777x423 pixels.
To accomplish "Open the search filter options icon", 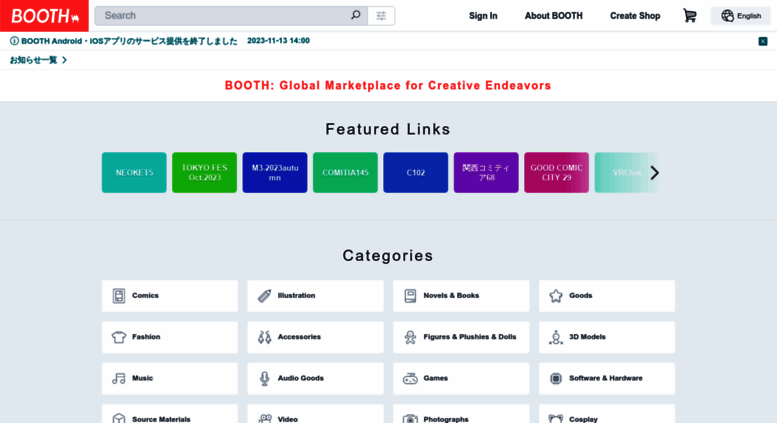I will (381, 16).
